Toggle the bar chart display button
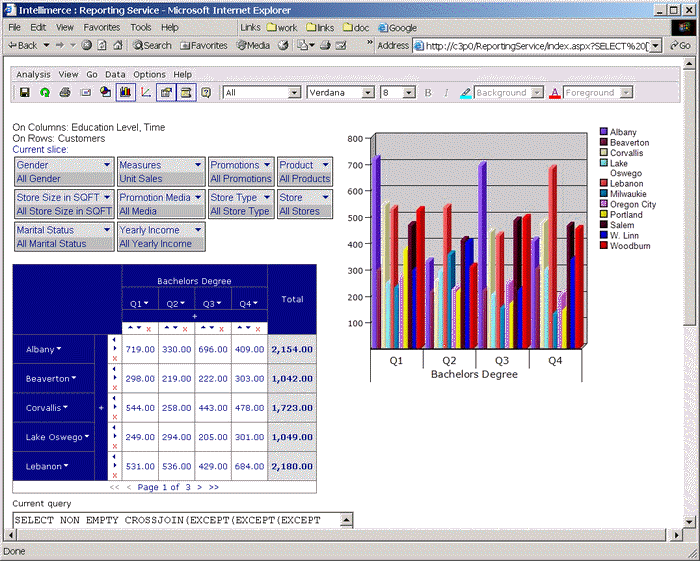700x561 pixels. pyautogui.click(x=125, y=92)
